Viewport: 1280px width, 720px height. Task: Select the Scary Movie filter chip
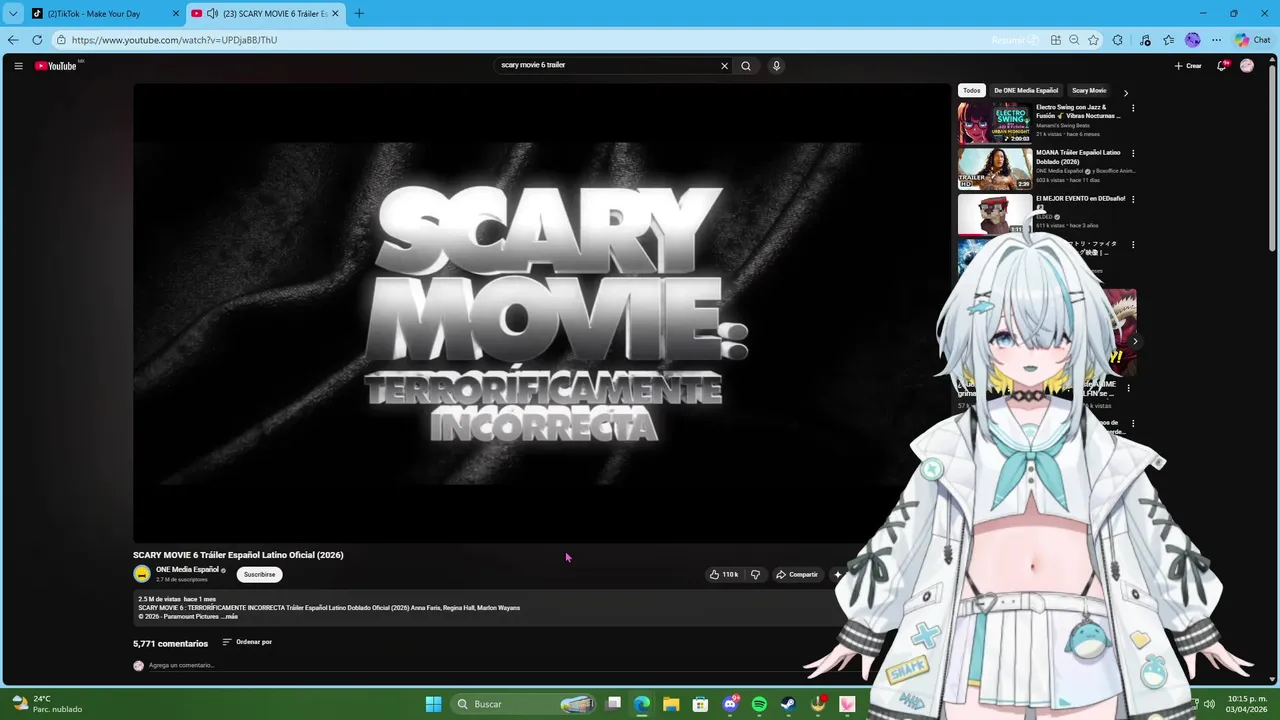tap(1089, 90)
